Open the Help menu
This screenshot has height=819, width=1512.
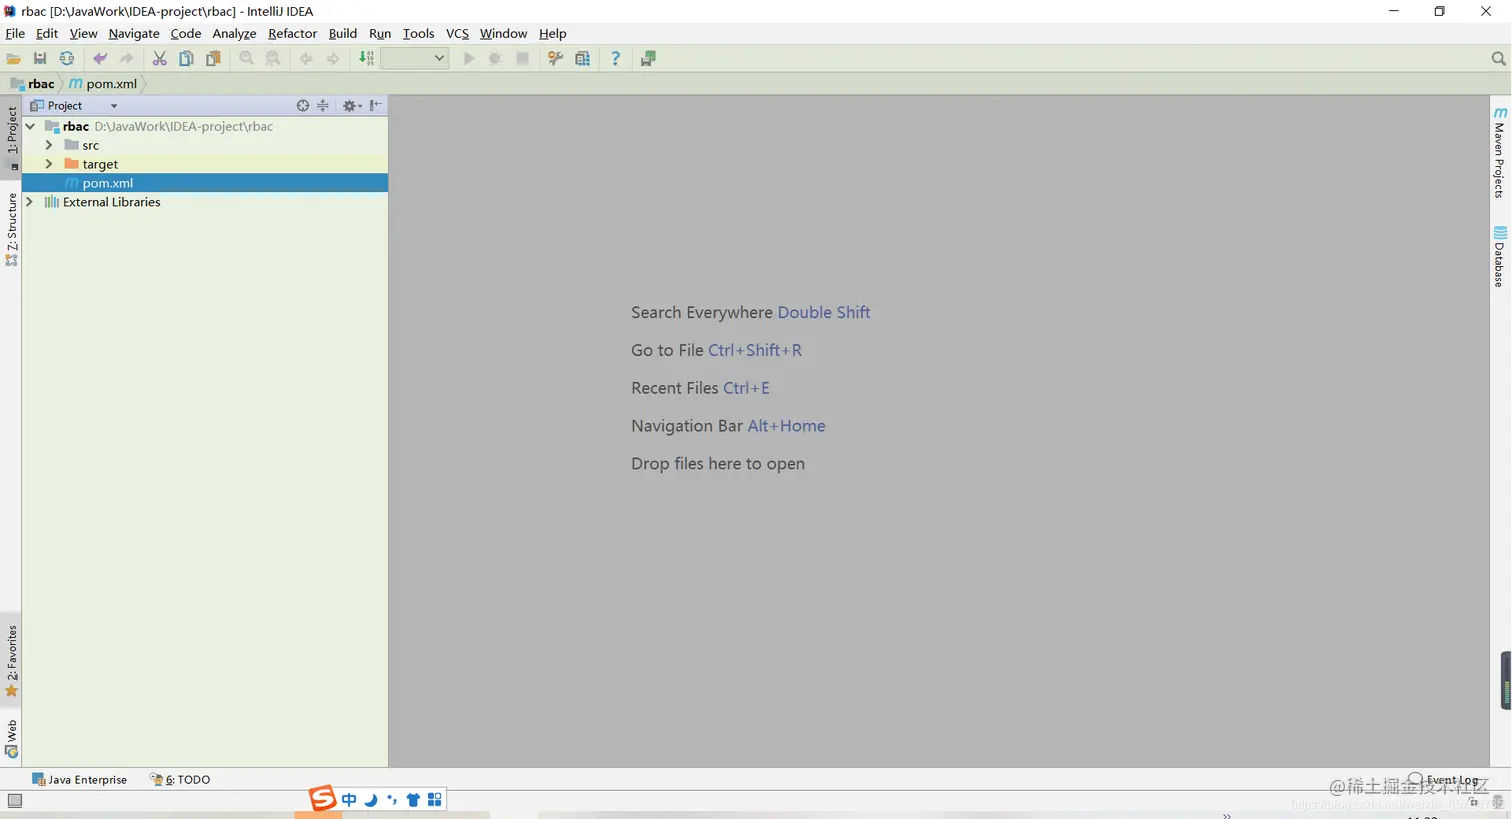(x=553, y=33)
